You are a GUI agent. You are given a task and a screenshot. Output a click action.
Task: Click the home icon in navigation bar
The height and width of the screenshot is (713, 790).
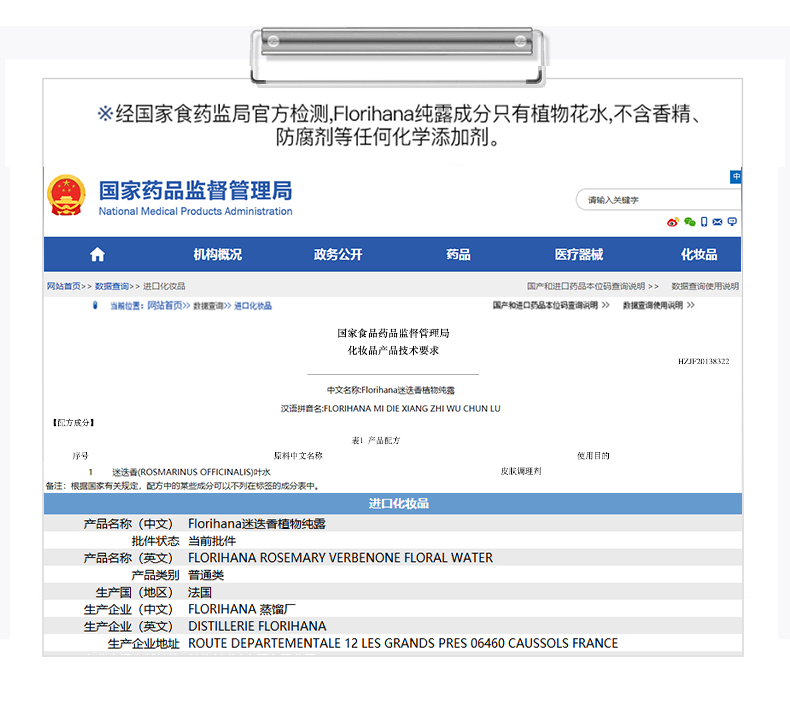point(97,254)
